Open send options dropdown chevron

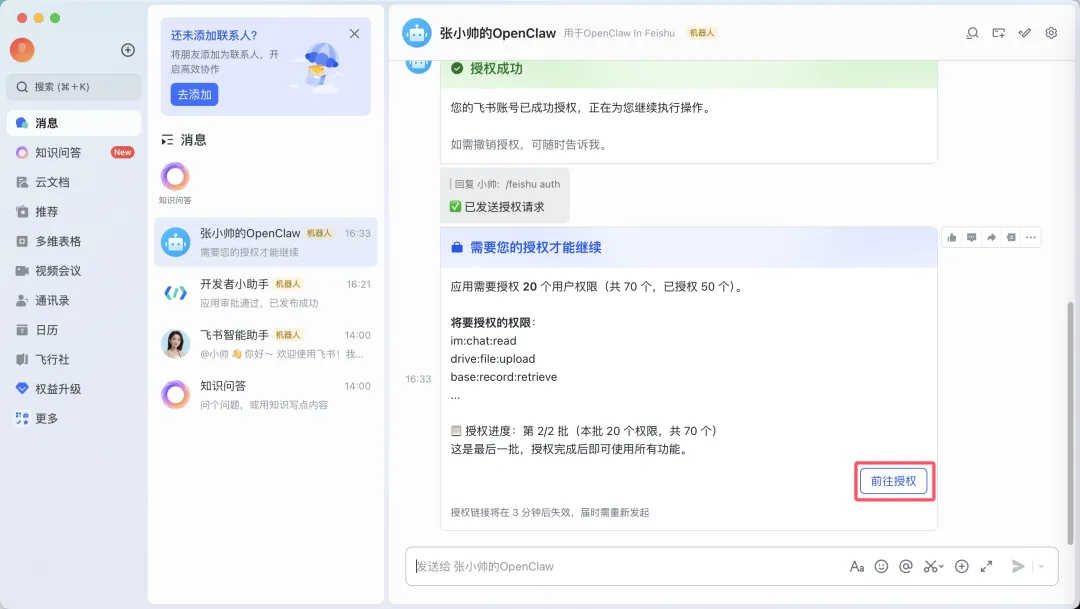(1041, 567)
